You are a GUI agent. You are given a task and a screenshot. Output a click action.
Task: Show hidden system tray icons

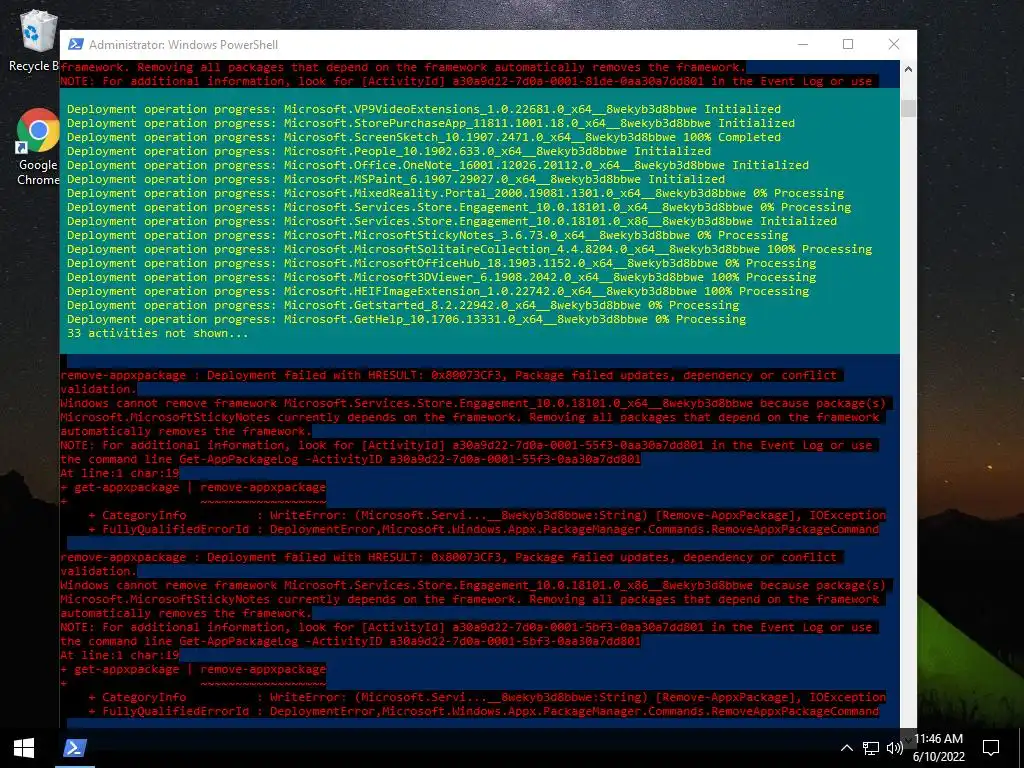point(846,748)
